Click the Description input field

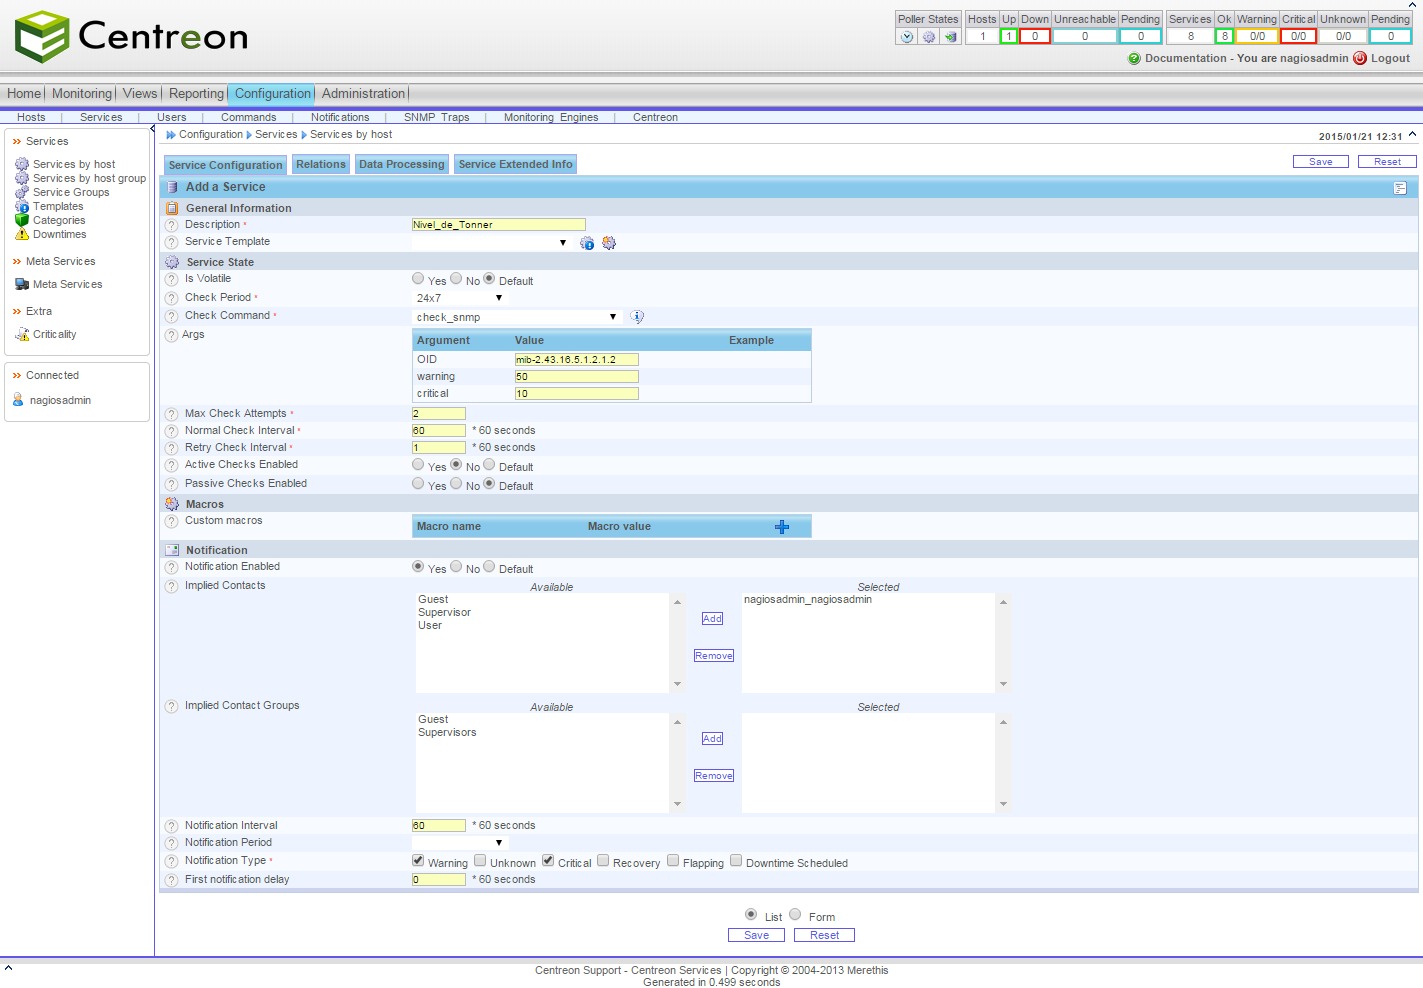(499, 225)
